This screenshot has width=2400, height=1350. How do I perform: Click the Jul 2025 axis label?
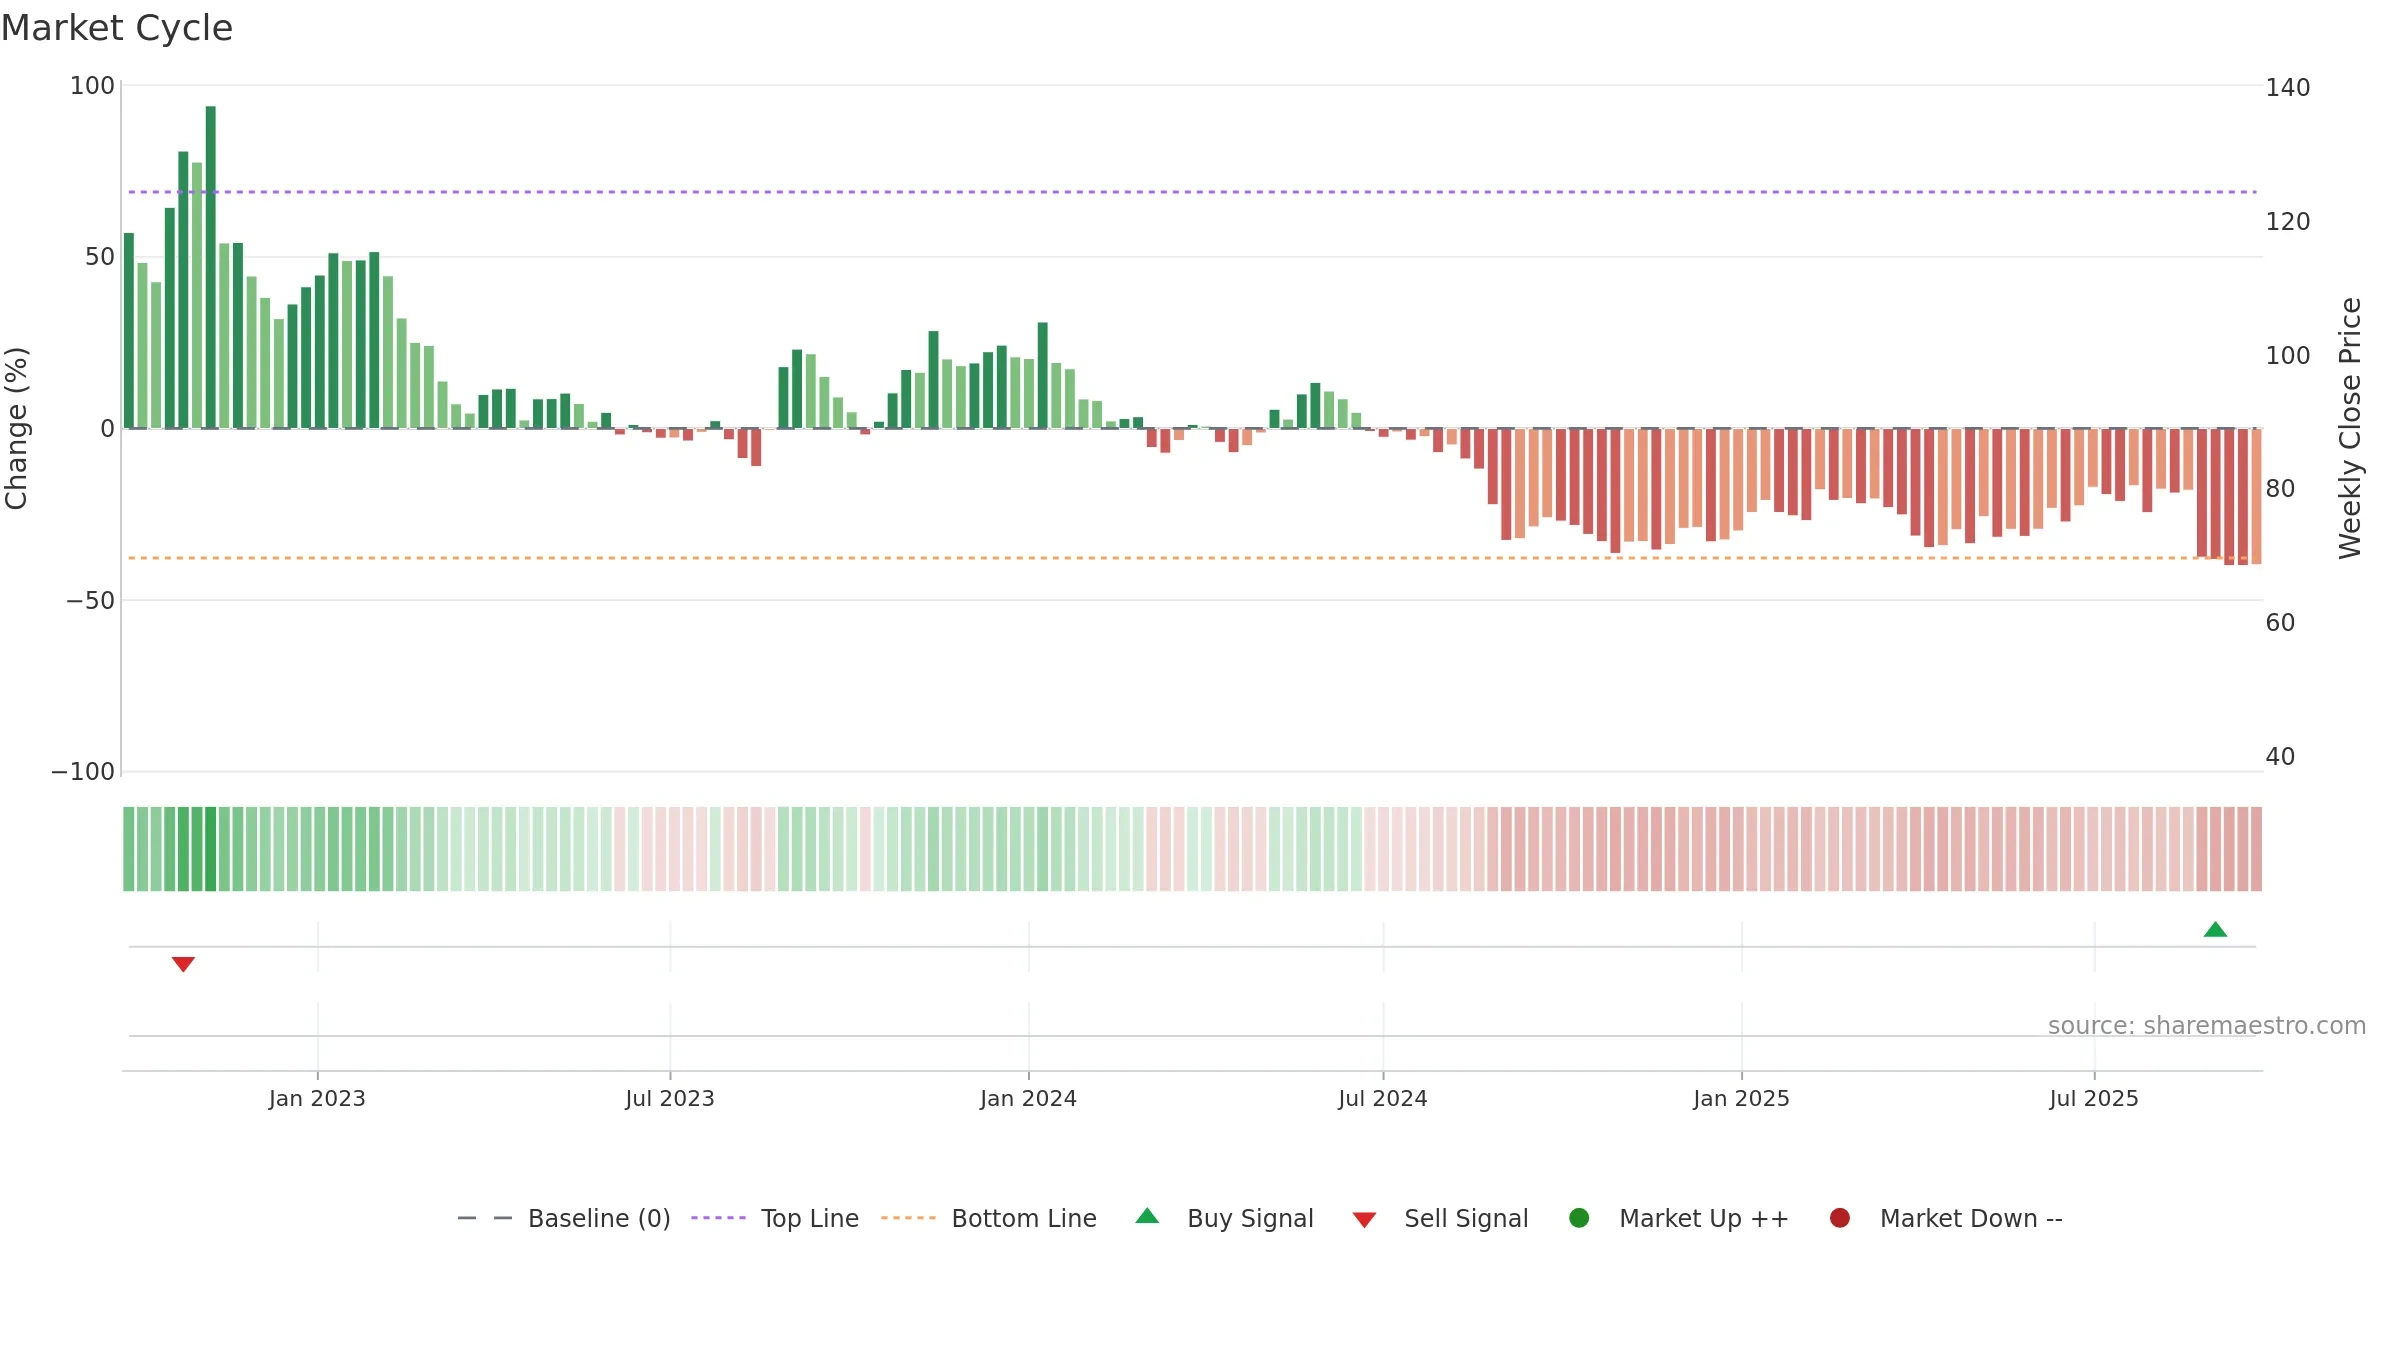pyautogui.click(x=2094, y=1099)
